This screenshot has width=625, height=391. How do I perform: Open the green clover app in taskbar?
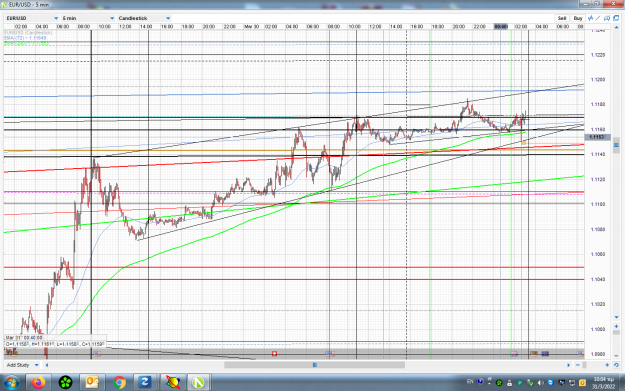point(65,383)
